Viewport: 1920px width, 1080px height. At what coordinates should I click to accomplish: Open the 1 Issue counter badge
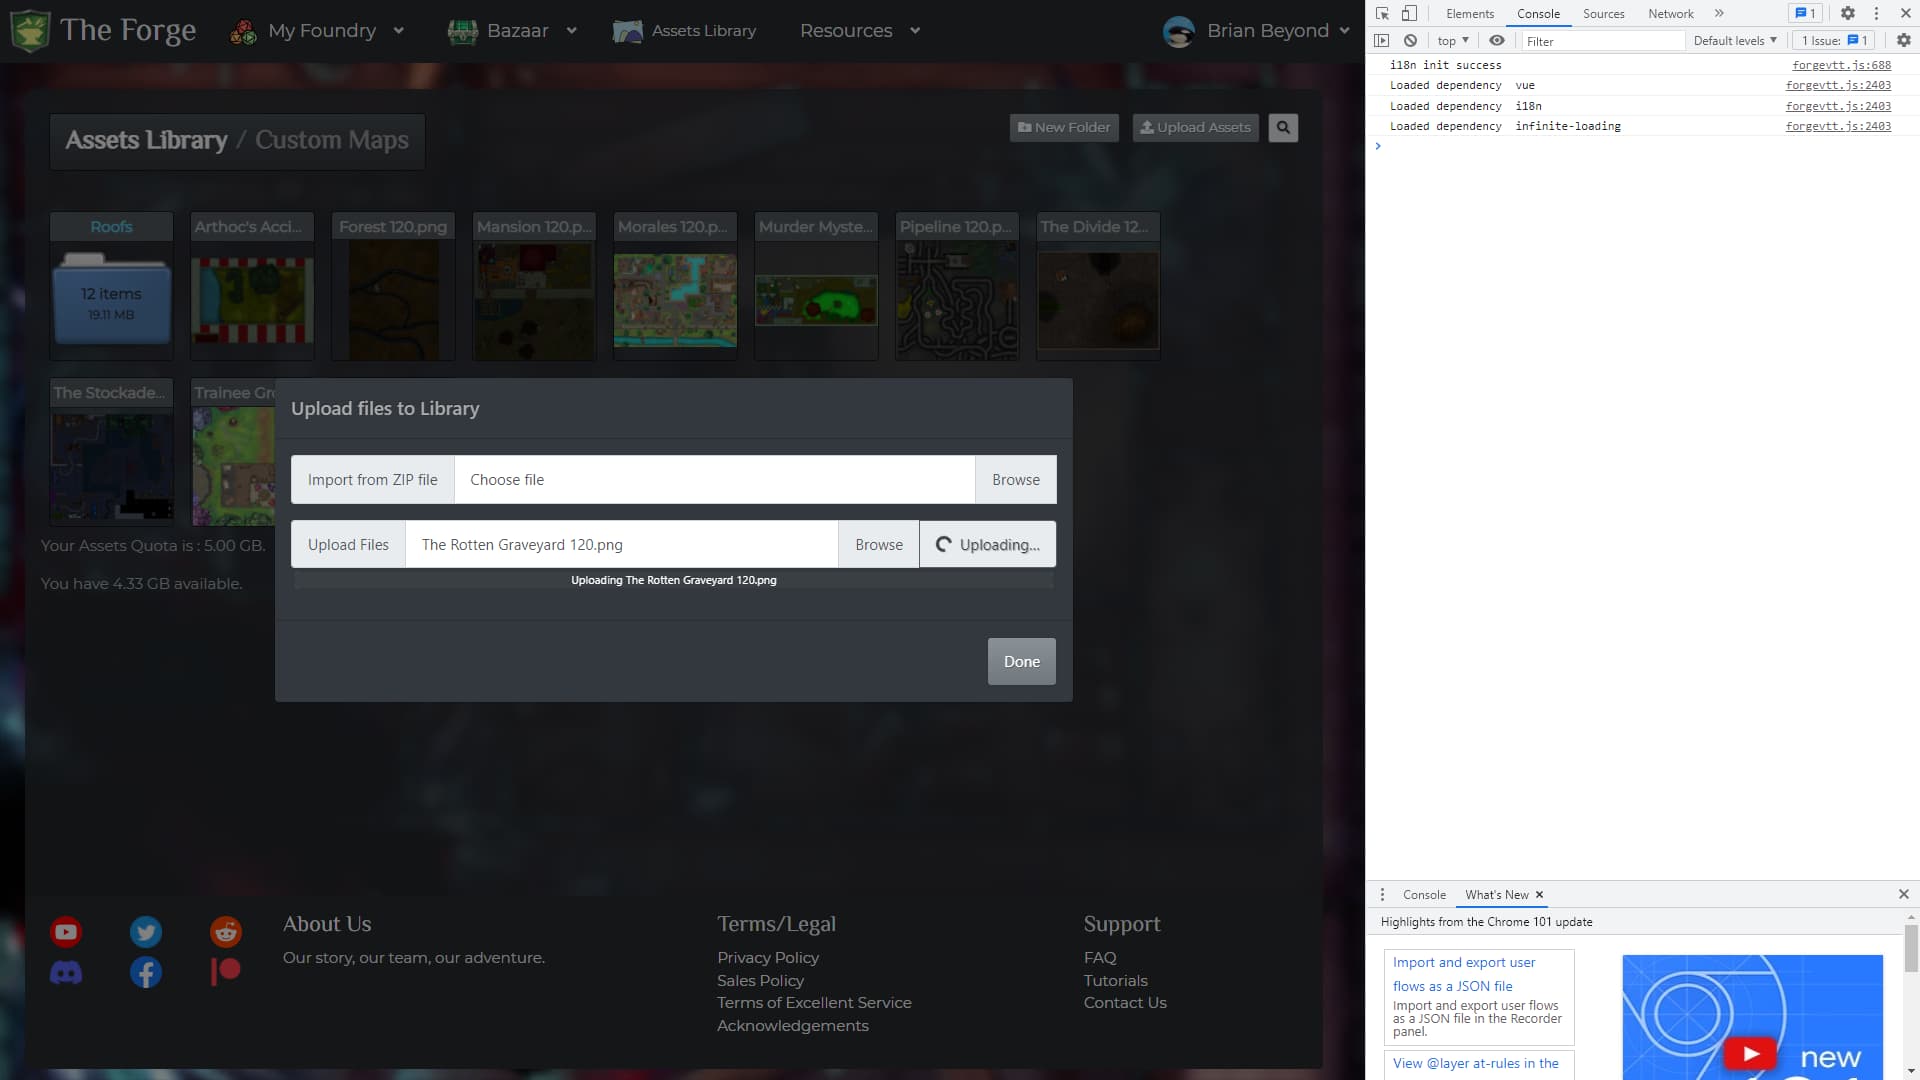pyautogui.click(x=1834, y=41)
